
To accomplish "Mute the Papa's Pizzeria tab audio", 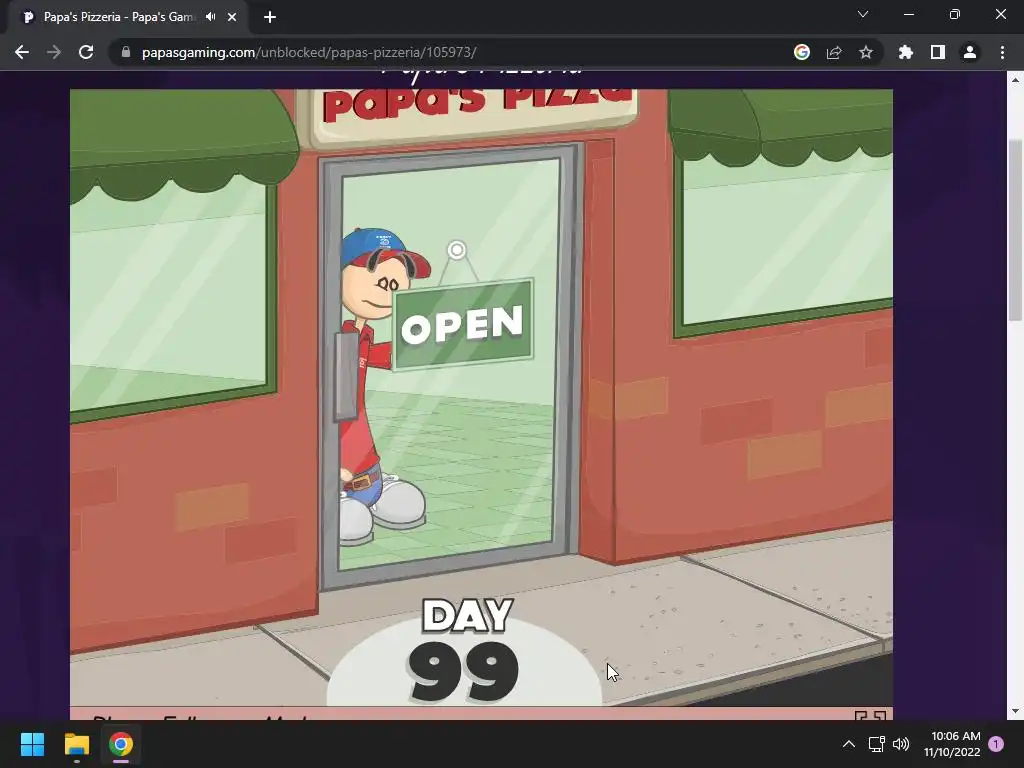I will click(x=210, y=17).
